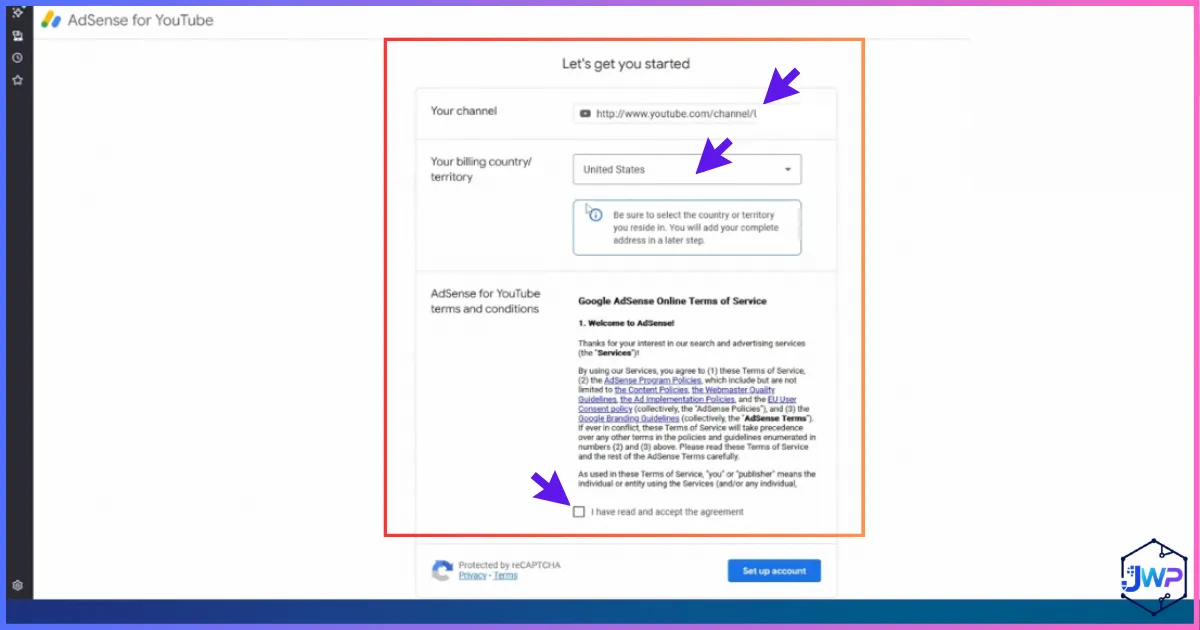Viewport: 1200px width, 630px height.
Task: Click the 'Your billing country/ territory' label
Action: pyautogui.click(x=481, y=169)
